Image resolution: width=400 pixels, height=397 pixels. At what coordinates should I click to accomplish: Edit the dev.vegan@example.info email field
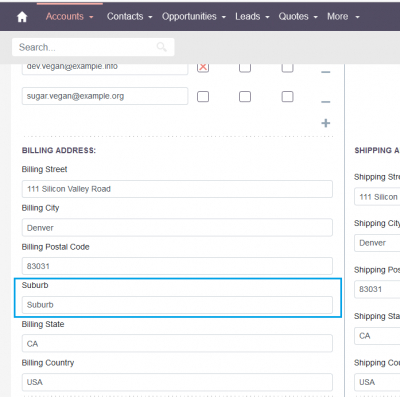pos(105,68)
